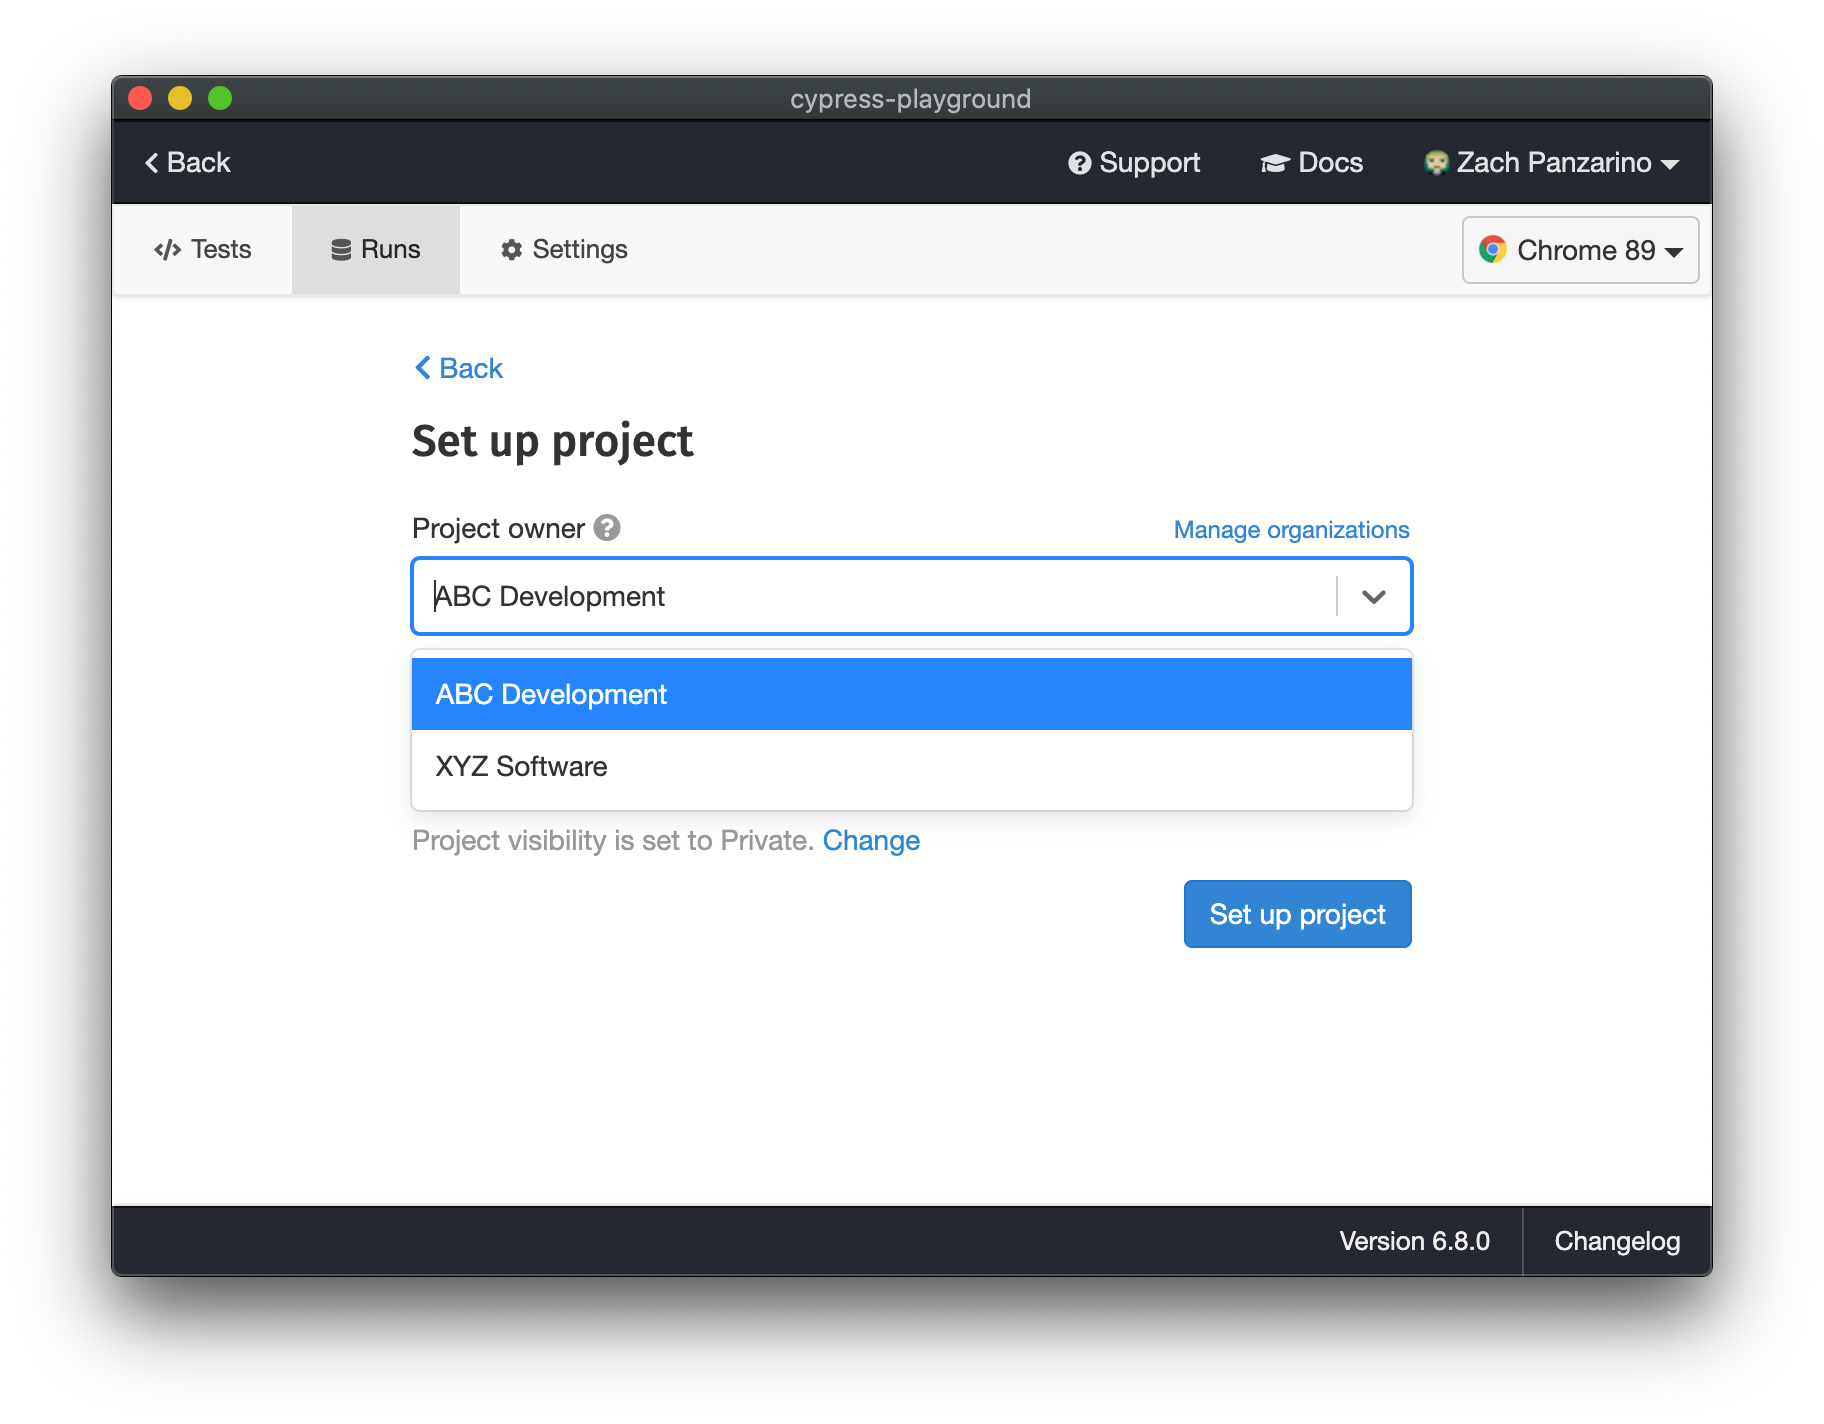The height and width of the screenshot is (1424, 1824).
Task: Click the Support question mark icon
Action: coord(1079,163)
